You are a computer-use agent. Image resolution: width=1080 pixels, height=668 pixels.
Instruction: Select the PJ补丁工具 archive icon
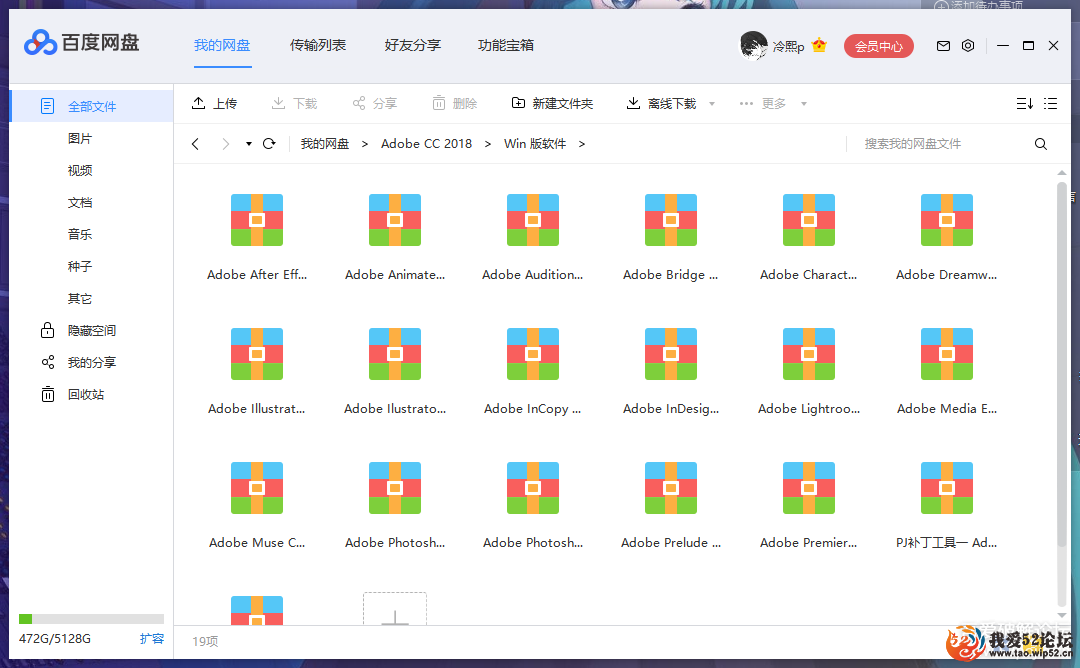[946, 488]
